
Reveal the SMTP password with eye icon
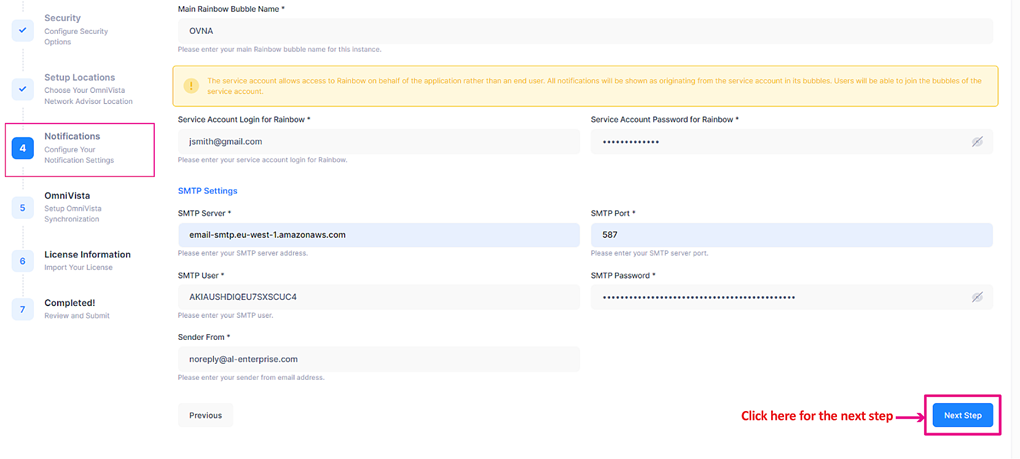pos(977,297)
